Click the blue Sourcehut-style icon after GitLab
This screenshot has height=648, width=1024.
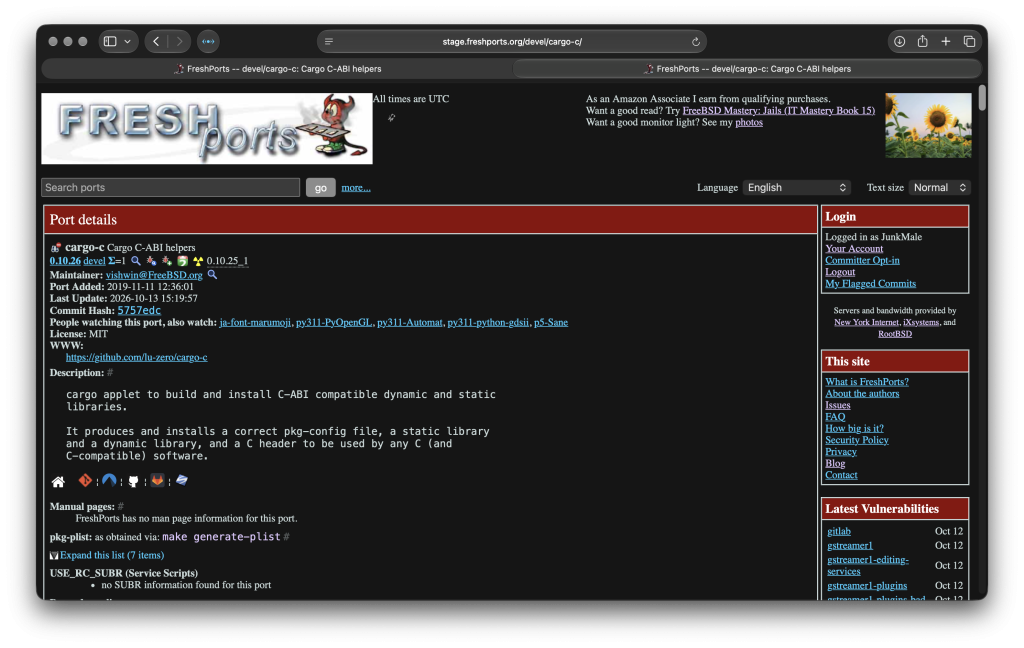(x=182, y=481)
